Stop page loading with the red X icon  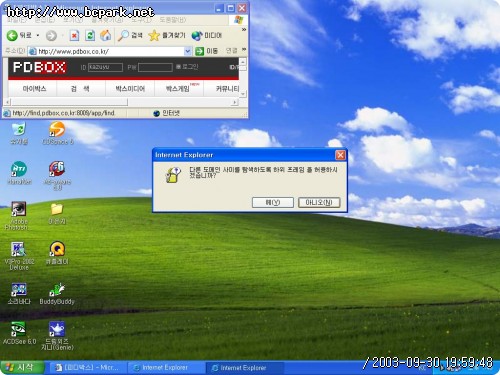pos(74,35)
